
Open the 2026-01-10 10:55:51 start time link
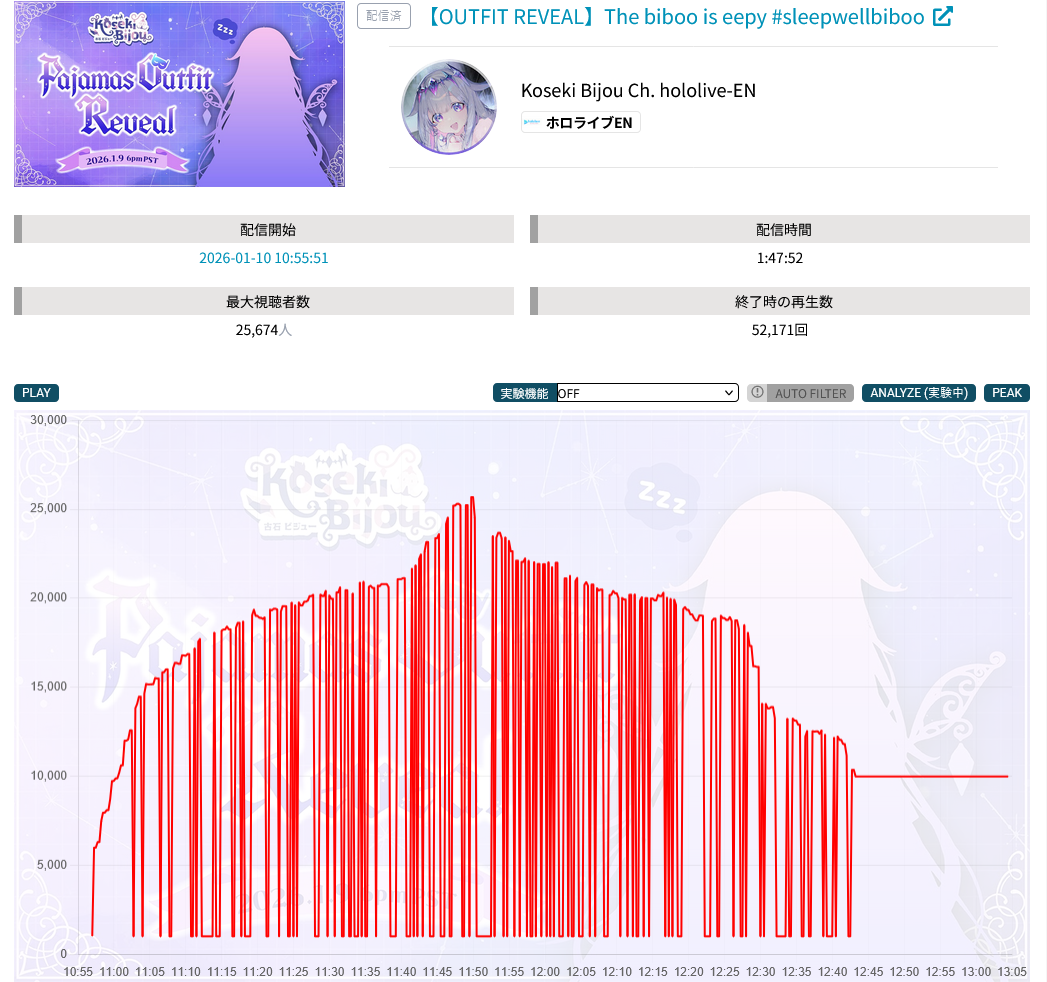pyautogui.click(x=264, y=258)
